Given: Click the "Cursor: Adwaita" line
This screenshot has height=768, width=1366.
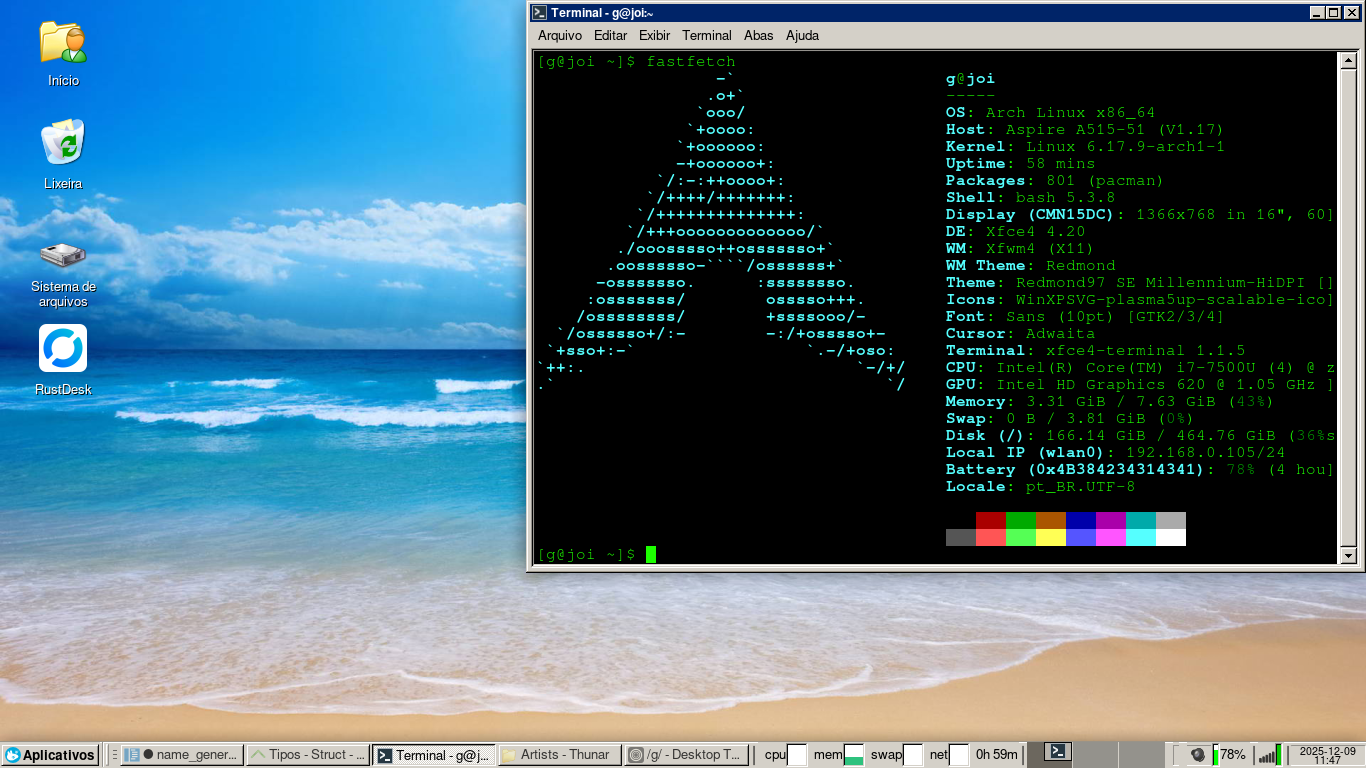Looking at the screenshot, I should [x=1021, y=334].
